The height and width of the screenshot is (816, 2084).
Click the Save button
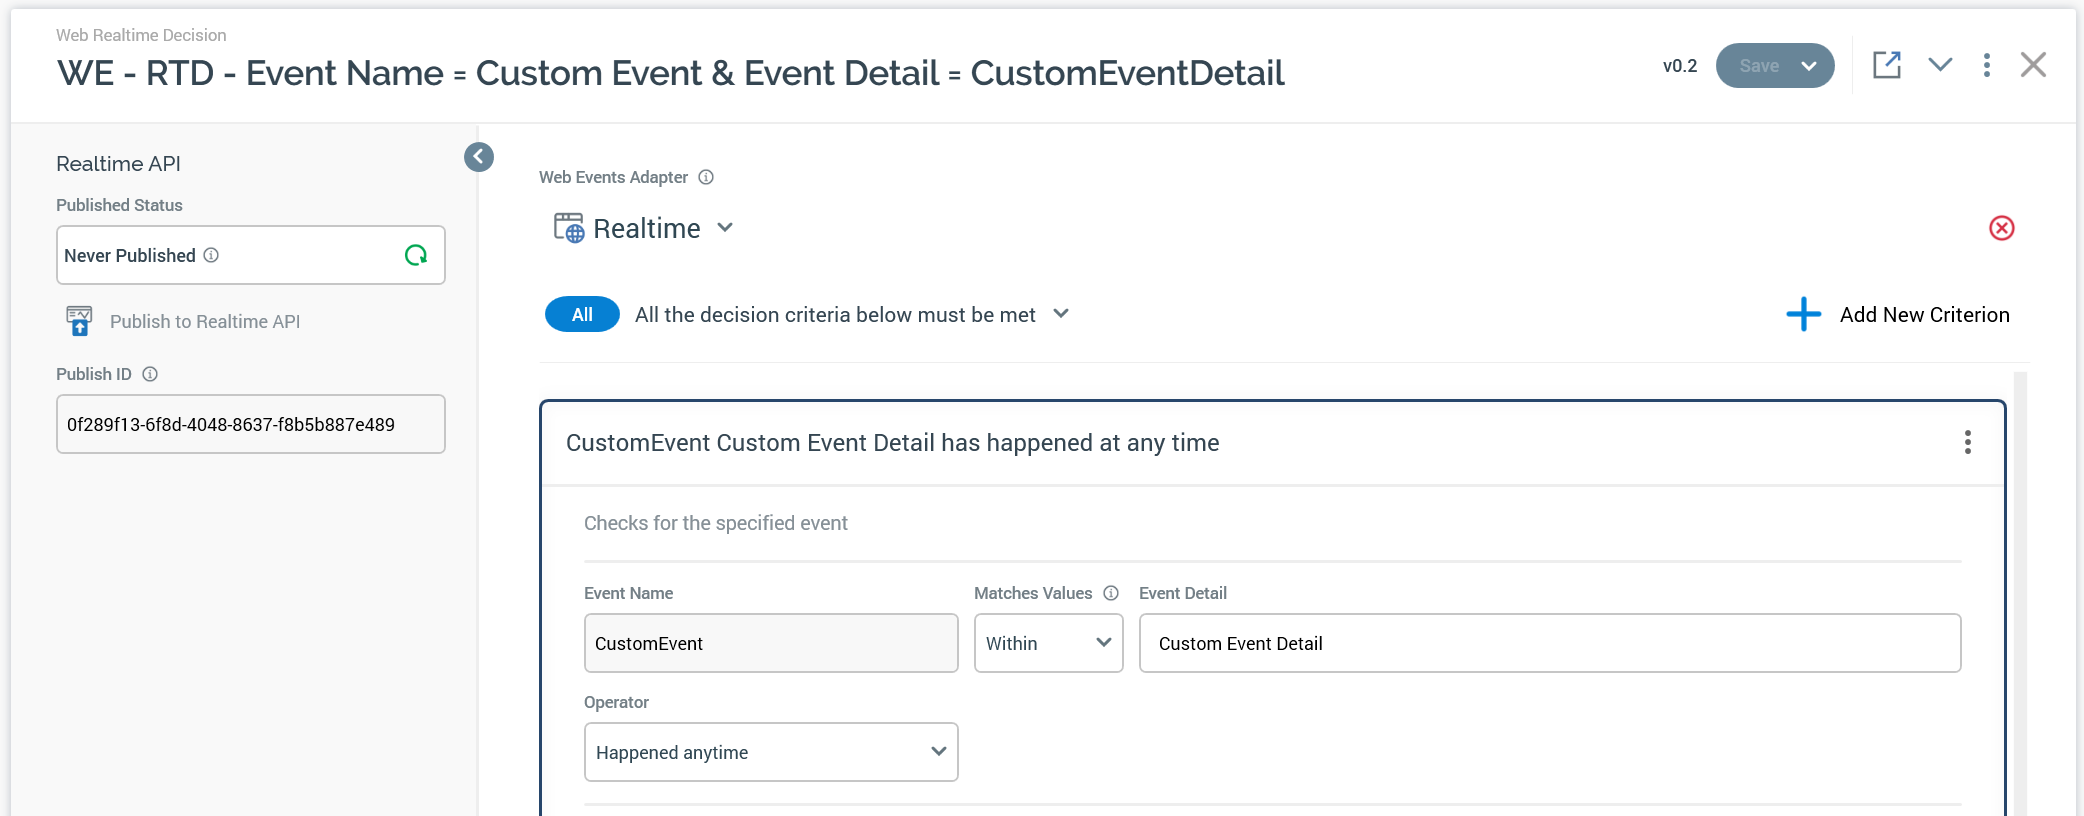pos(1759,66)
